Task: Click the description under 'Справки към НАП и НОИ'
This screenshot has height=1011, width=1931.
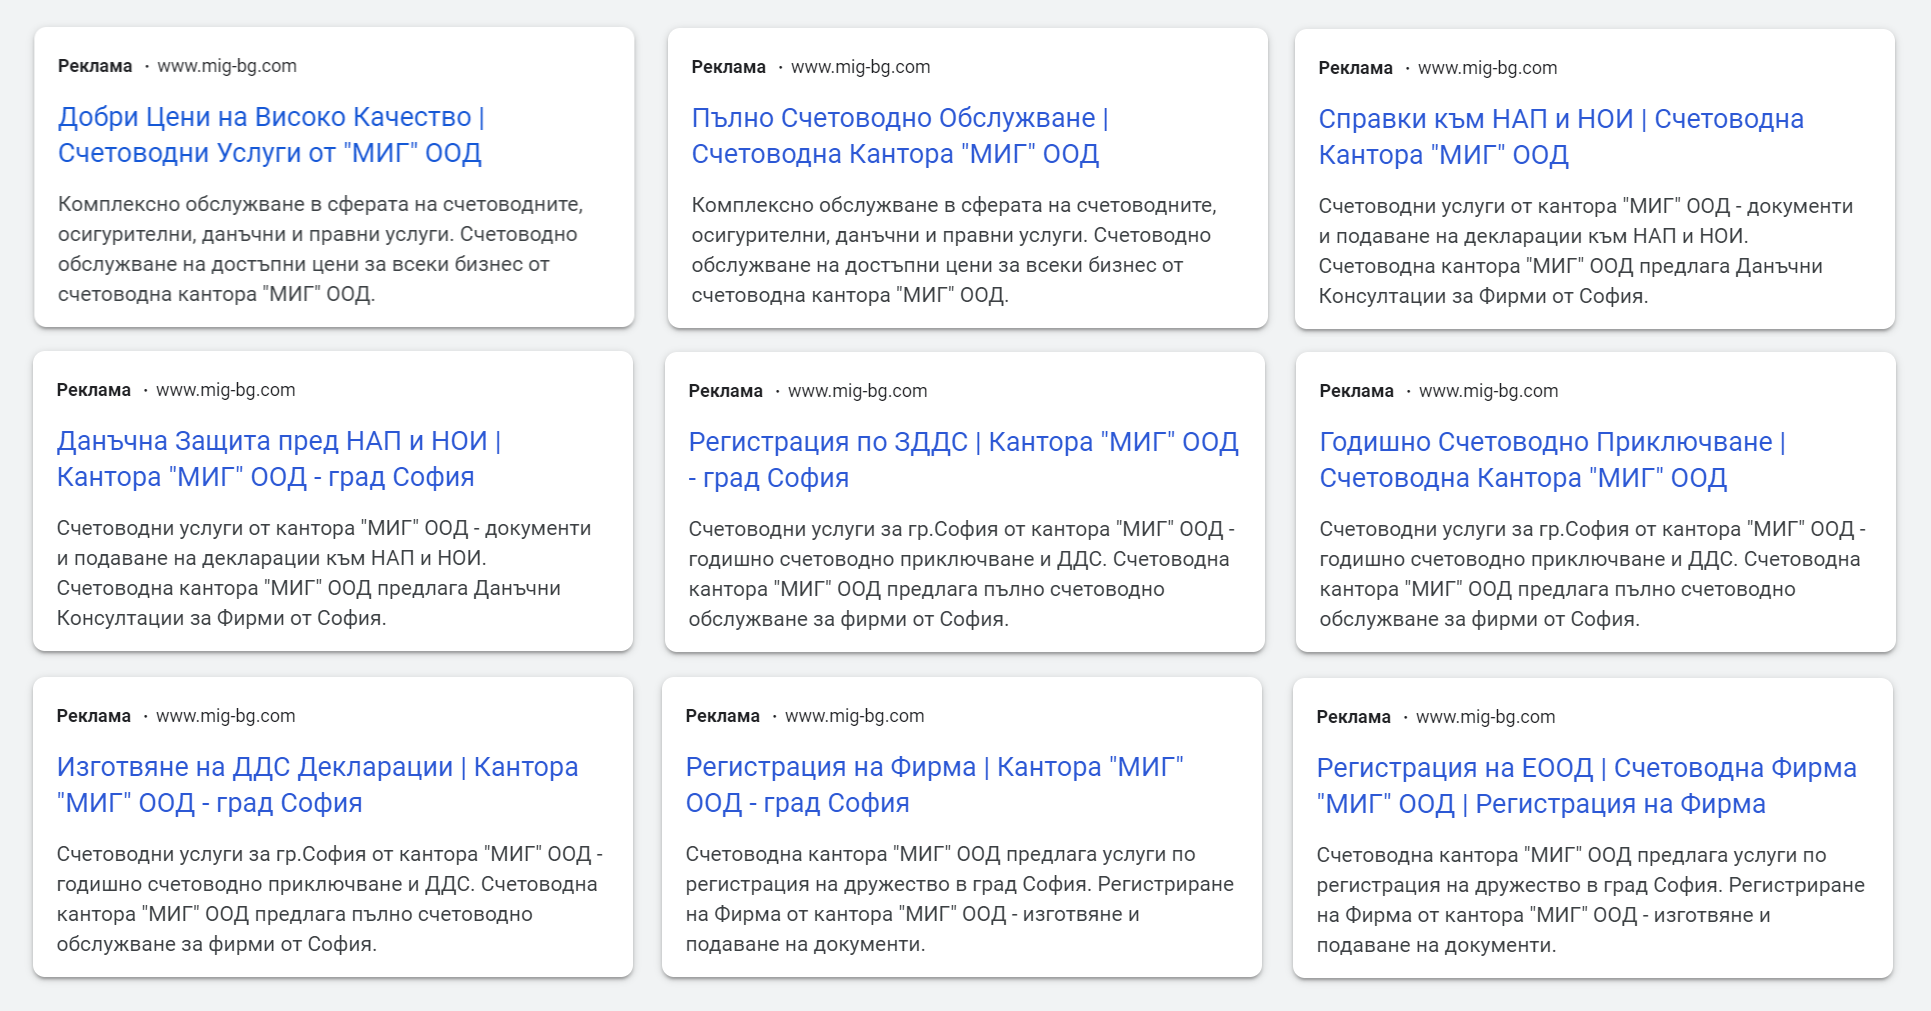Action: pyautogui.click(x=1586, y=251)
